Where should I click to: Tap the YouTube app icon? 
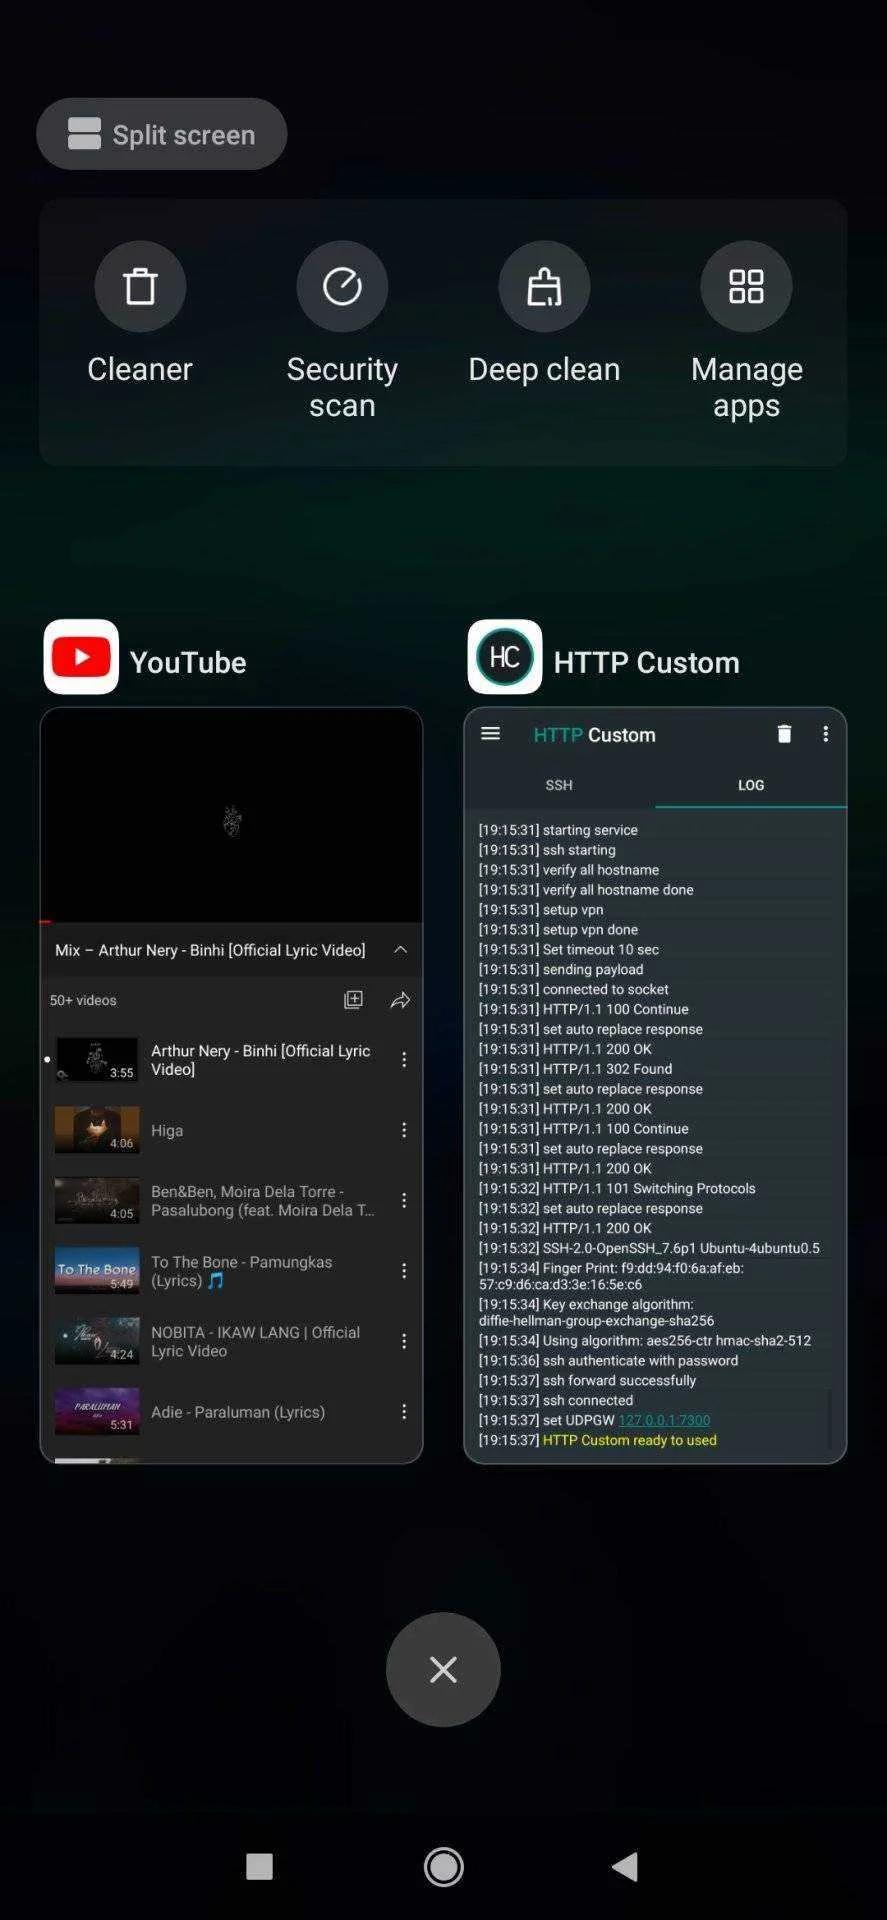click(x=81, y=657)
